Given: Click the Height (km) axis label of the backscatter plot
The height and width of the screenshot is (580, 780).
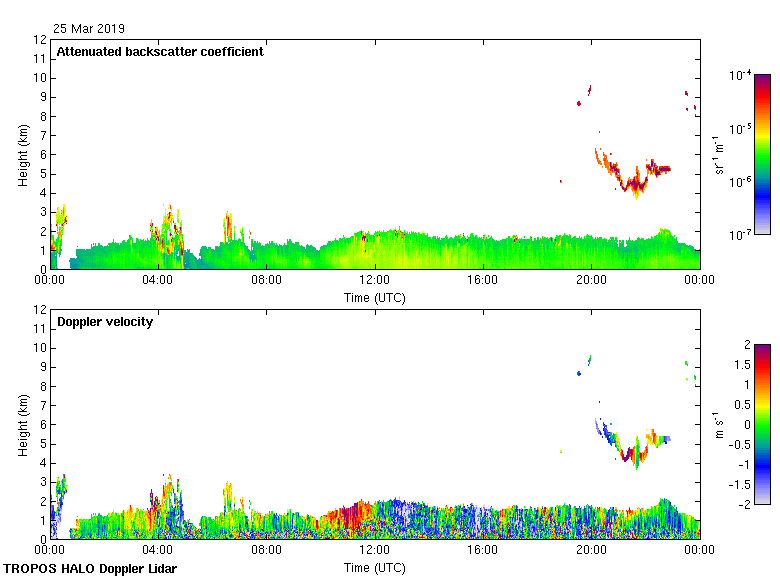Looking at the screenshot, I should 23,155.
